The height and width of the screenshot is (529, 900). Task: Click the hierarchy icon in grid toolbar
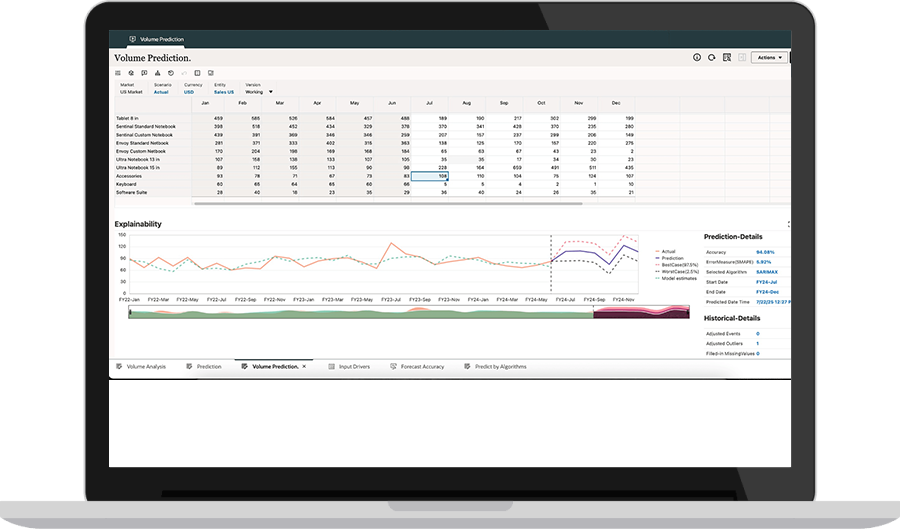pyautogui.click(x=157, y=73)
